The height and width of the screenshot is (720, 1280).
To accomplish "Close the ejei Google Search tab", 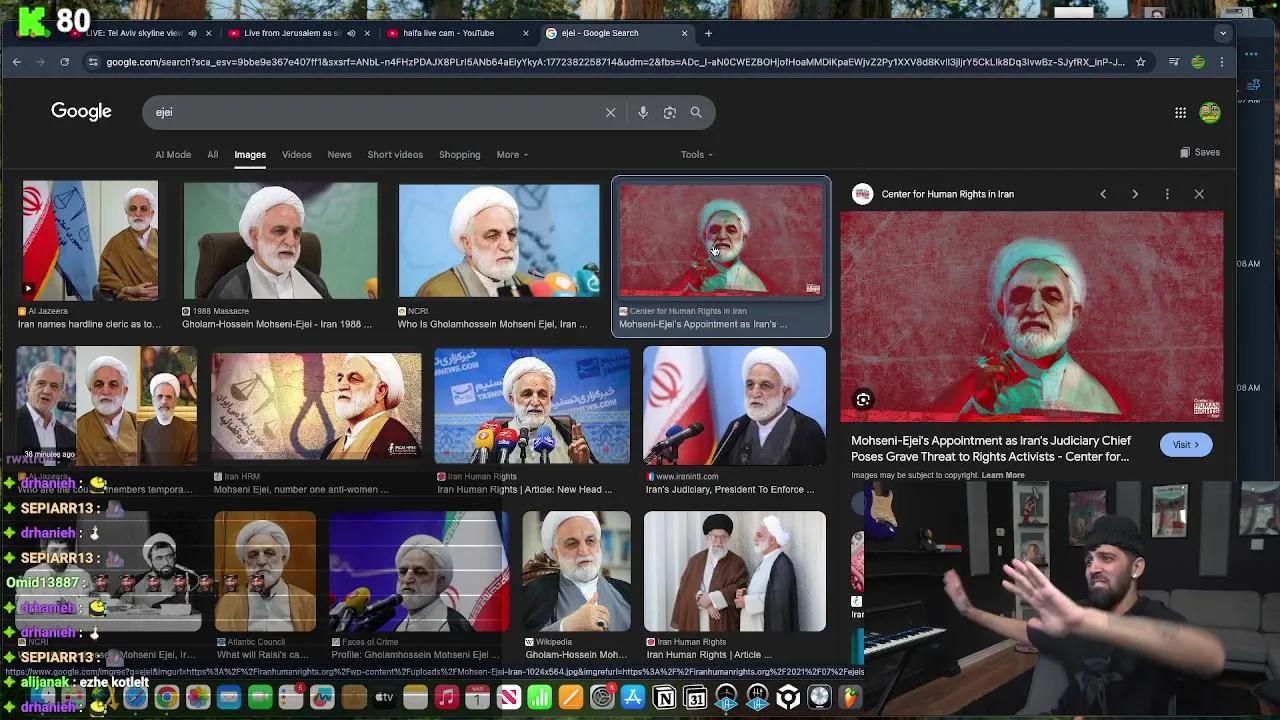I will pyautogui.click(x=684, y=33).
